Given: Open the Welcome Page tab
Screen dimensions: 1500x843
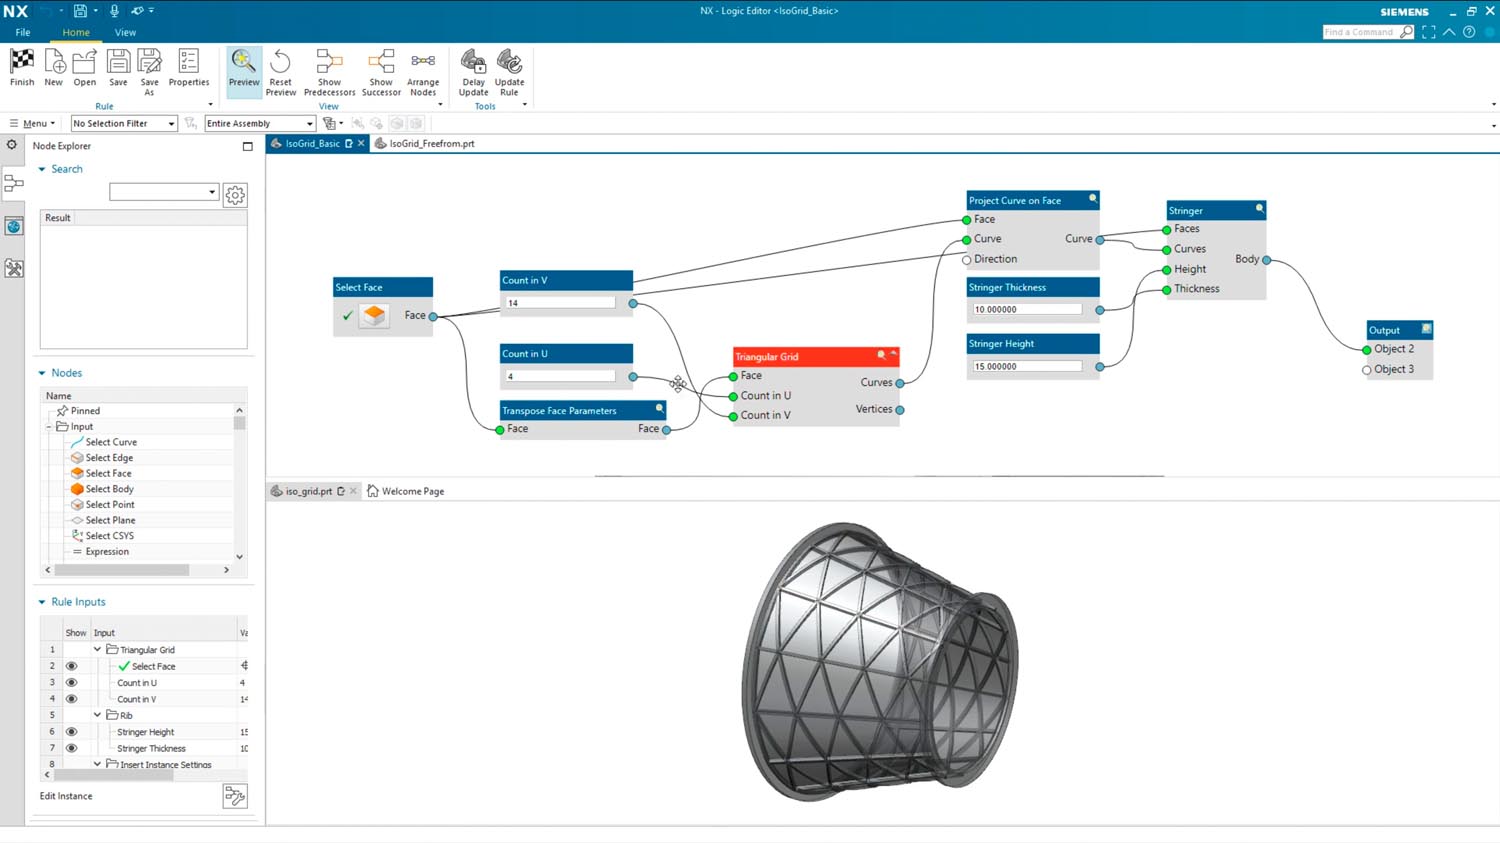Looking at the screenshot, I should (412, 491).
